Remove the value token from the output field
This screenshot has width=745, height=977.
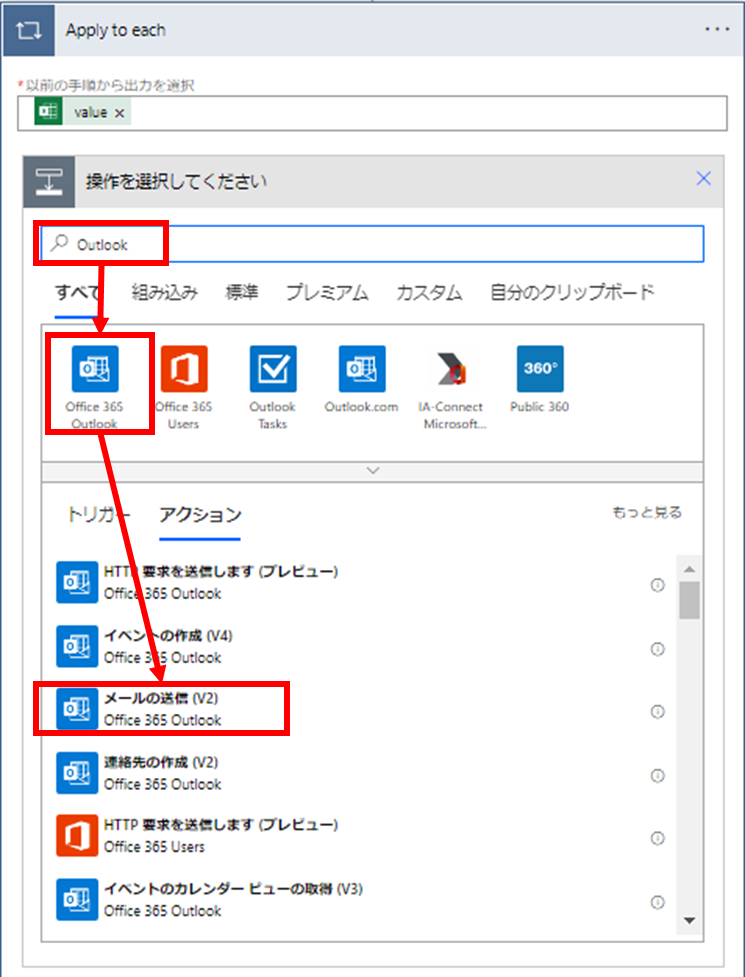point(120,113)
